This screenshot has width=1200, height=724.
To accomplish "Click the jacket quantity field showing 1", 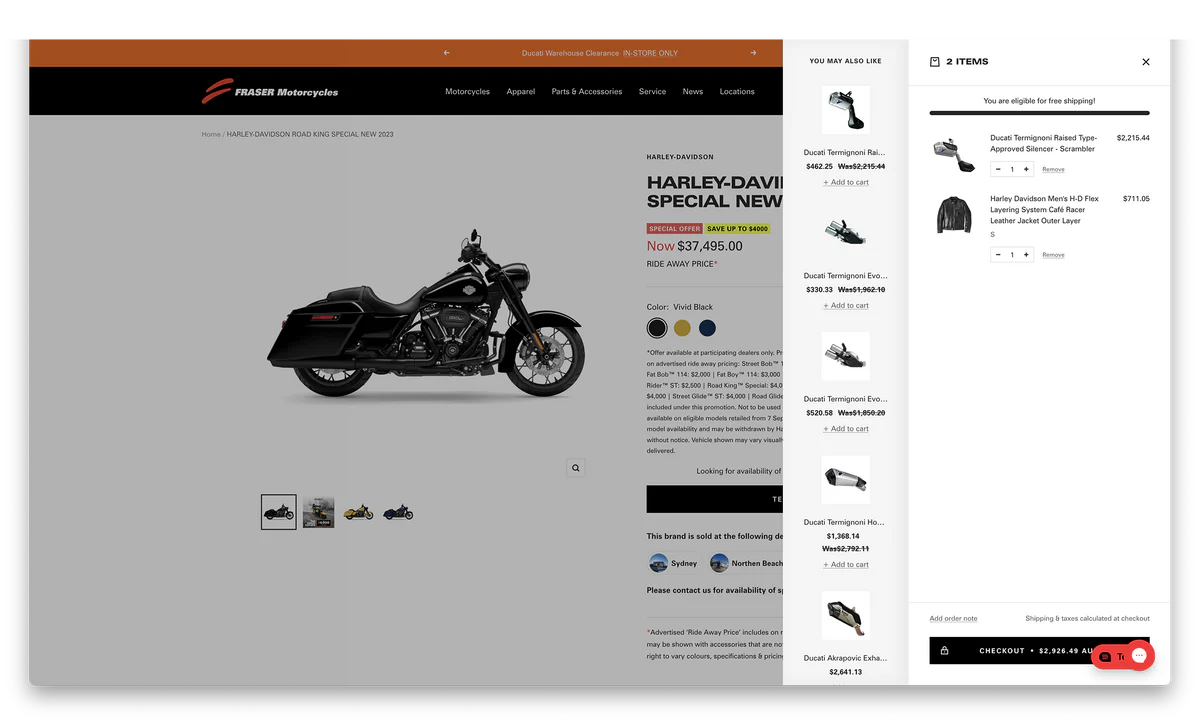I will click(x=1012, y=255).
